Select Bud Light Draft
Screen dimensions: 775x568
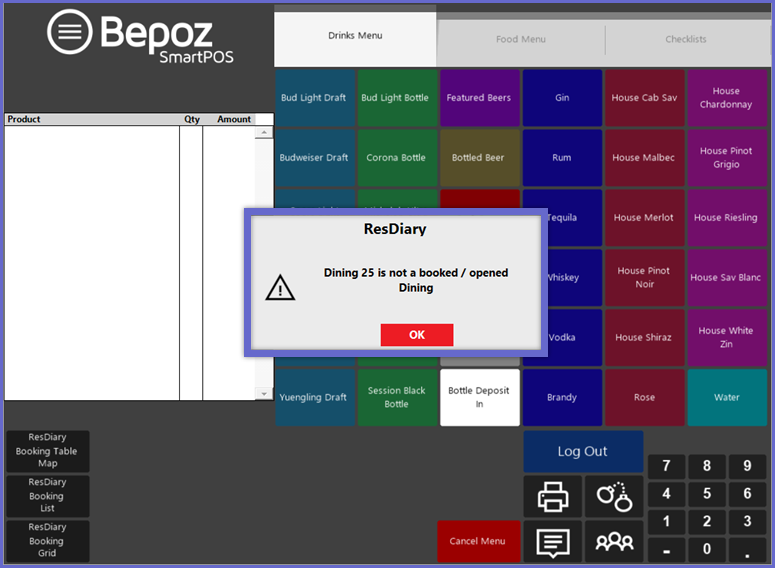[x=314, y=98]
